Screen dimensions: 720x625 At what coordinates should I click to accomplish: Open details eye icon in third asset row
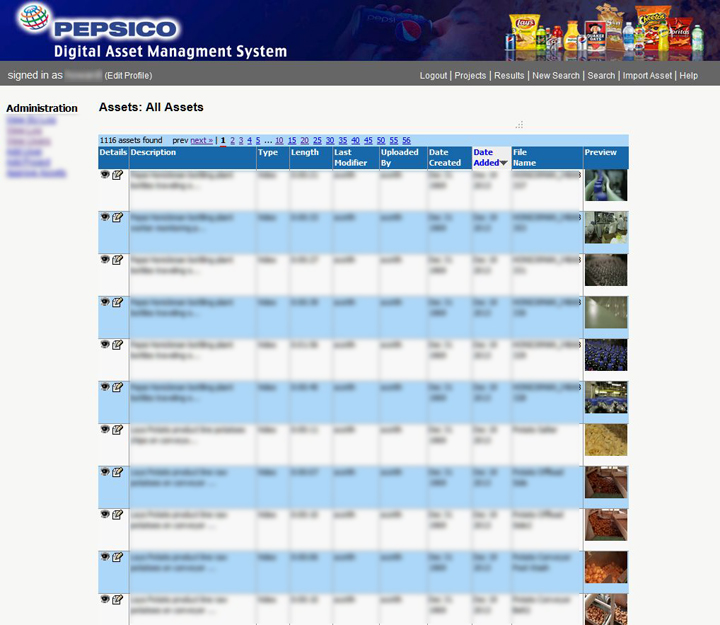(105, 259)
